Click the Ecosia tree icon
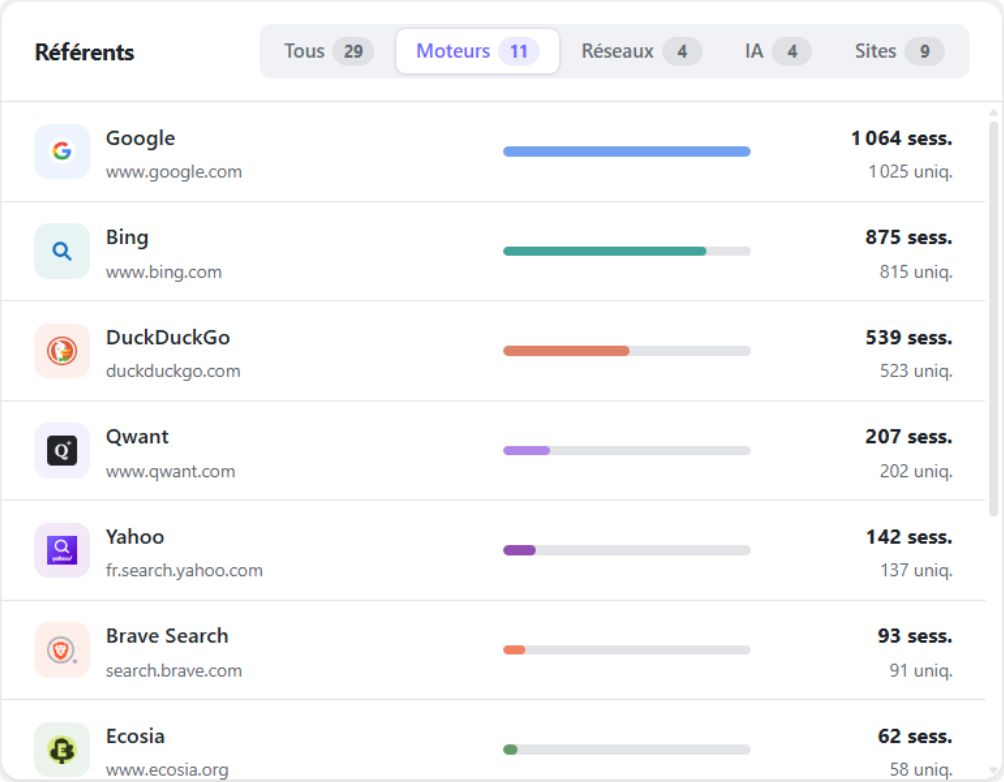 click(62, 749)
